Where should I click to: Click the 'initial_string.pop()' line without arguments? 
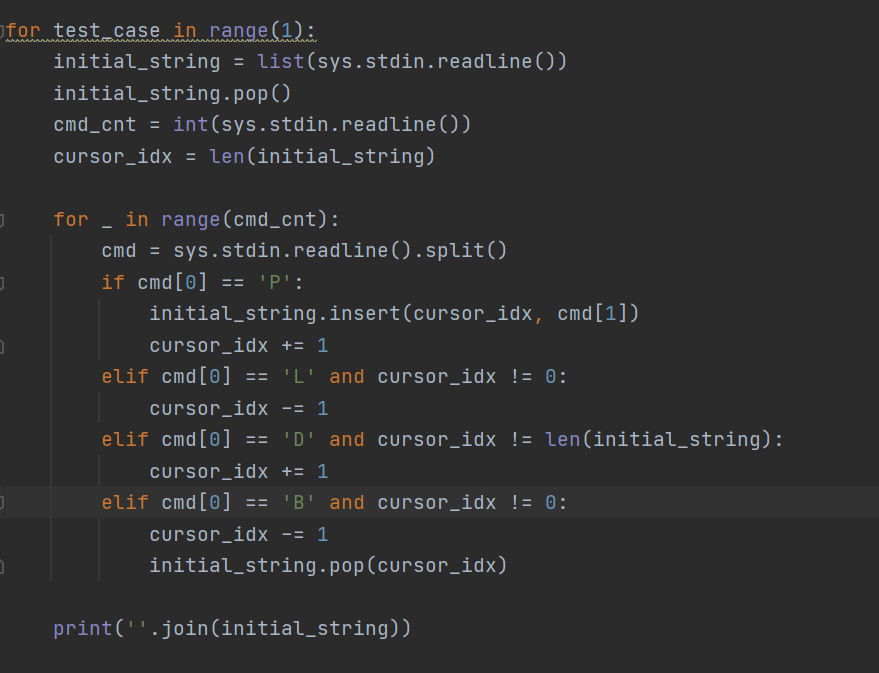coord(172,93)
